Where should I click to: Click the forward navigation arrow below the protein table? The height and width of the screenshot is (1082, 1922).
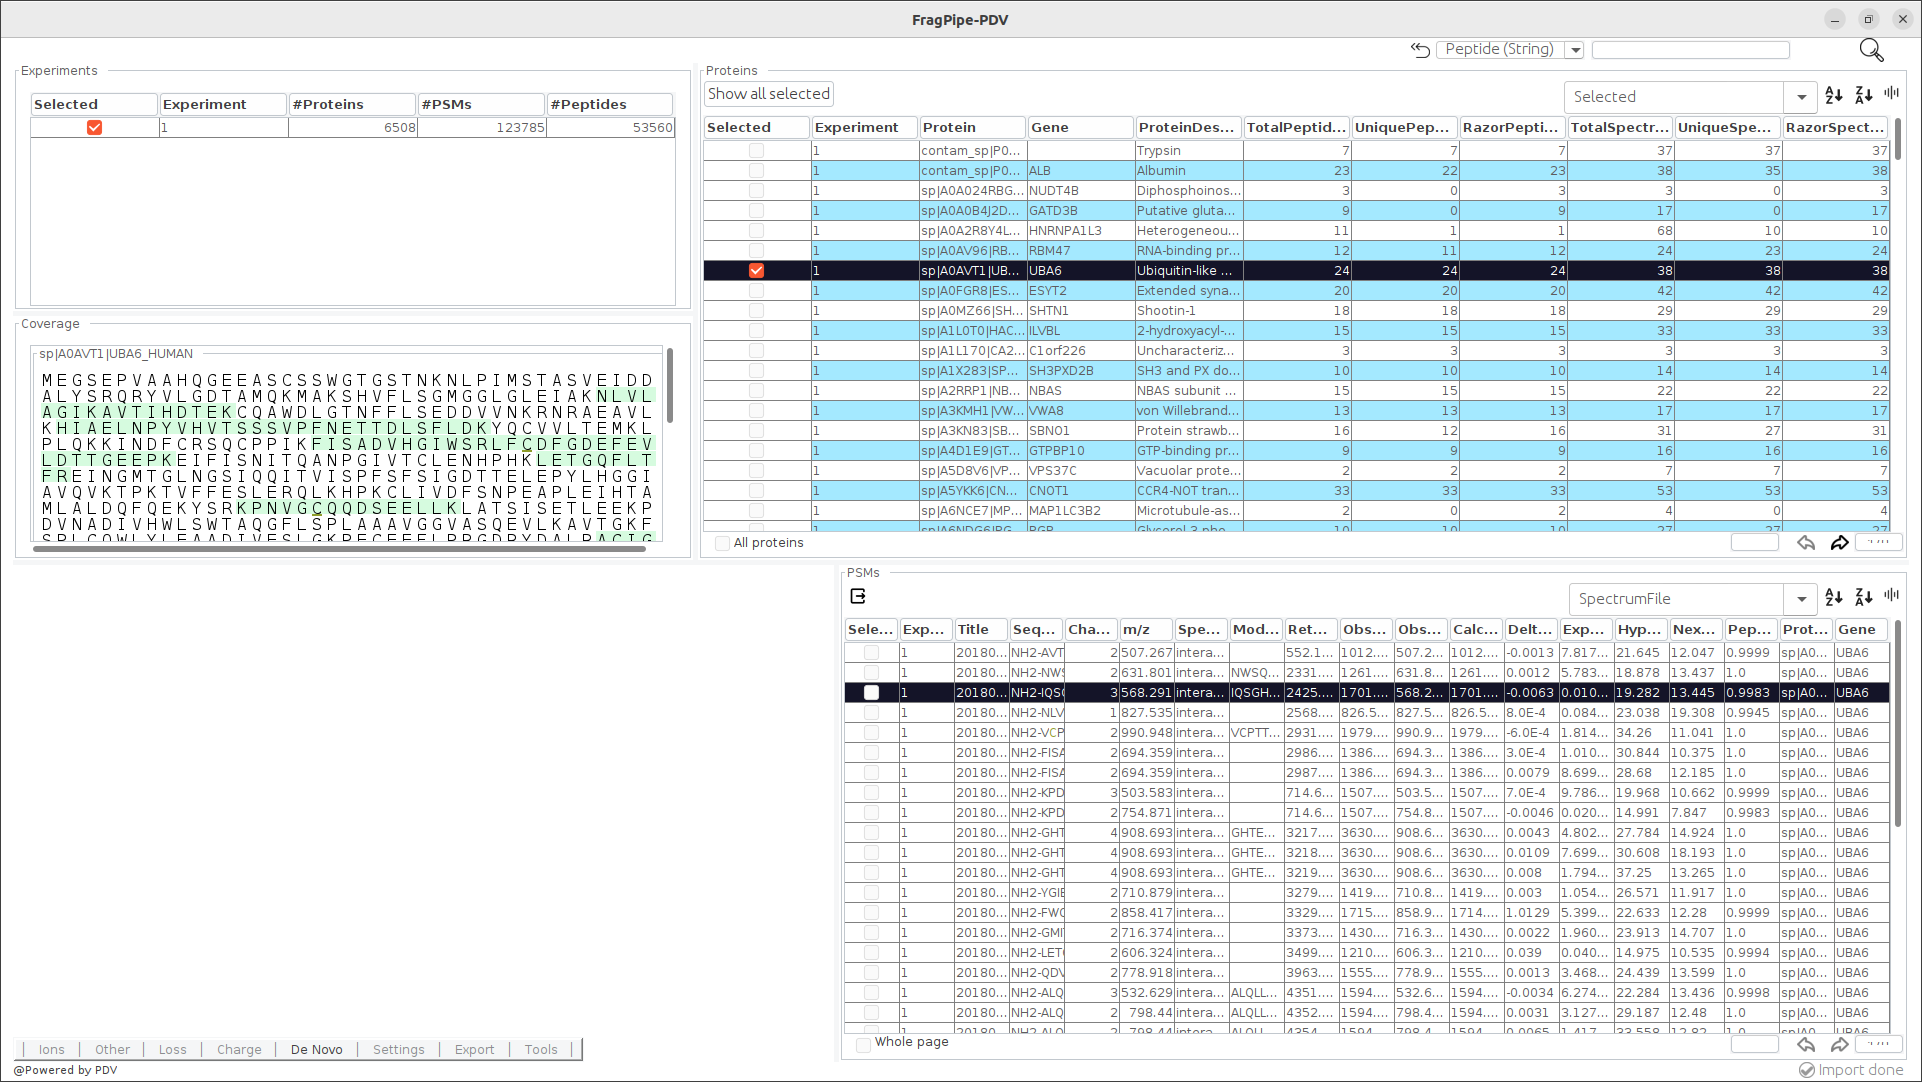click(1840, 543)
